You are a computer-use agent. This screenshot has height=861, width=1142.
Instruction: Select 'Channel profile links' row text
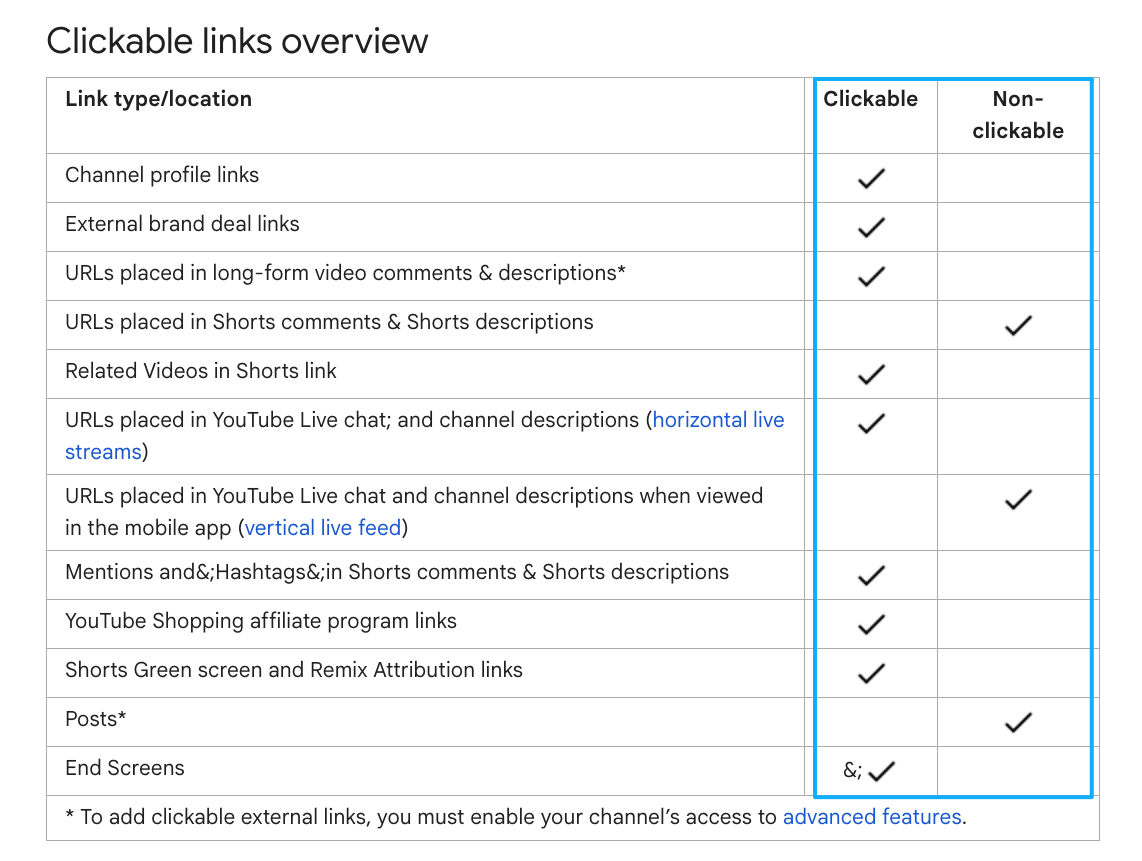coord(162,176)
